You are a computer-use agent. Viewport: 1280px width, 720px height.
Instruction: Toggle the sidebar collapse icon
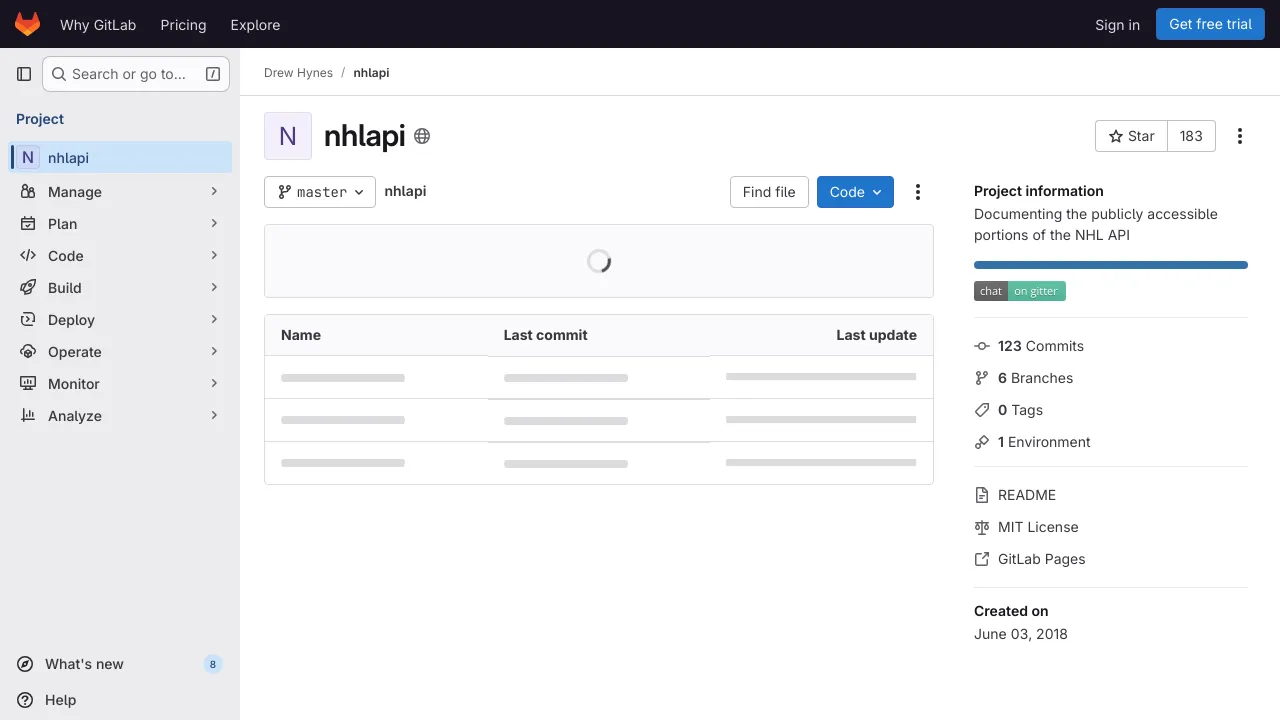tap(24, 74)
